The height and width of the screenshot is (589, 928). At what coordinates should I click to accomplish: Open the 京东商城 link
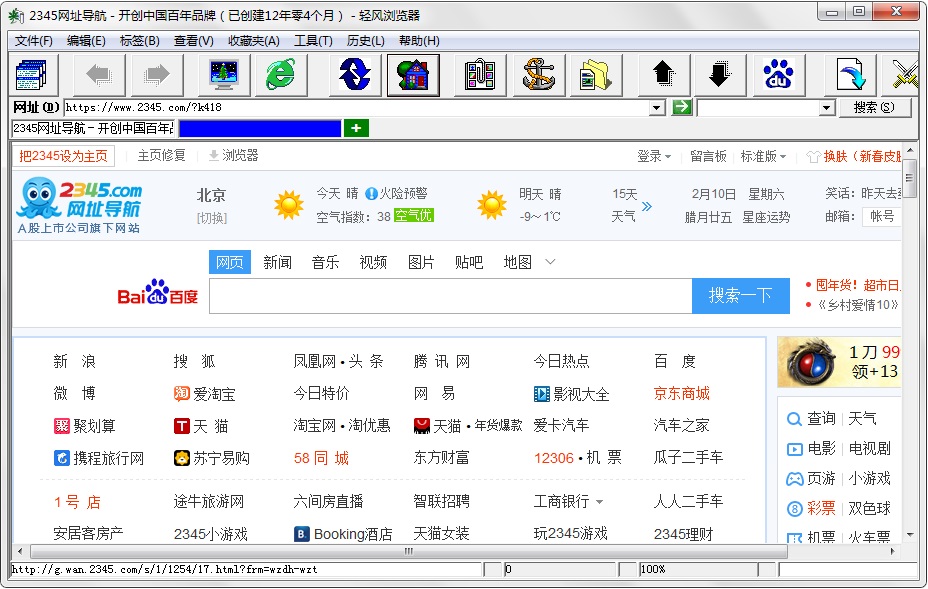(681, 394)
